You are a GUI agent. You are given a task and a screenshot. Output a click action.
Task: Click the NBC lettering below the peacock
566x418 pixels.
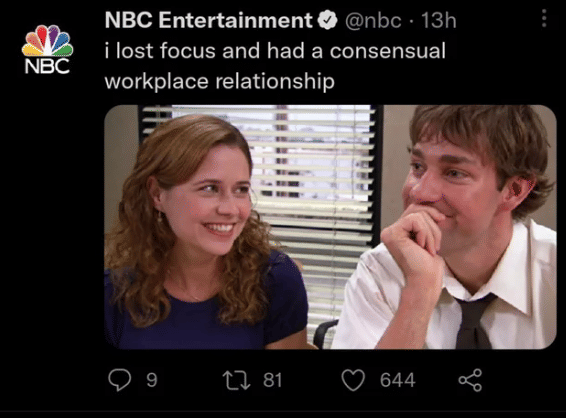click(47, 66)
